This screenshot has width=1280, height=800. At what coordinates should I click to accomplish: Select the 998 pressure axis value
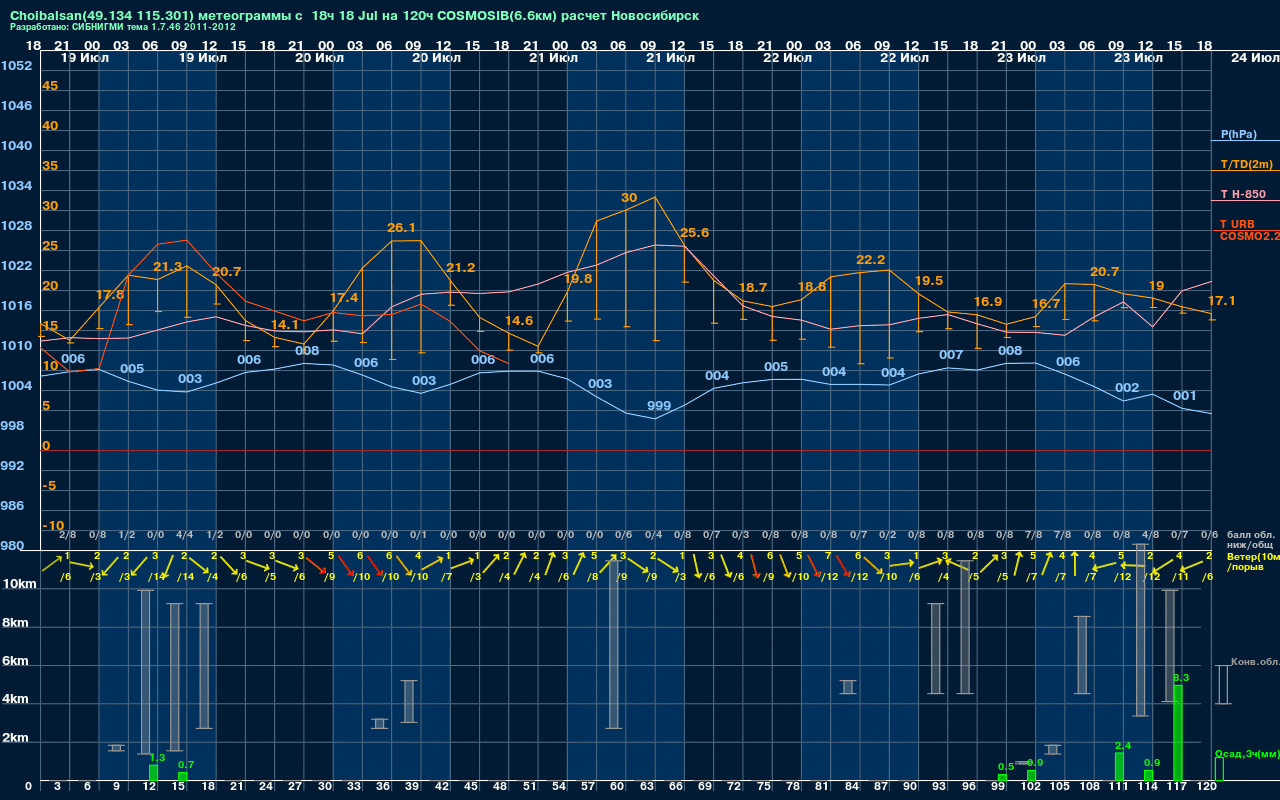pos(12,426)
